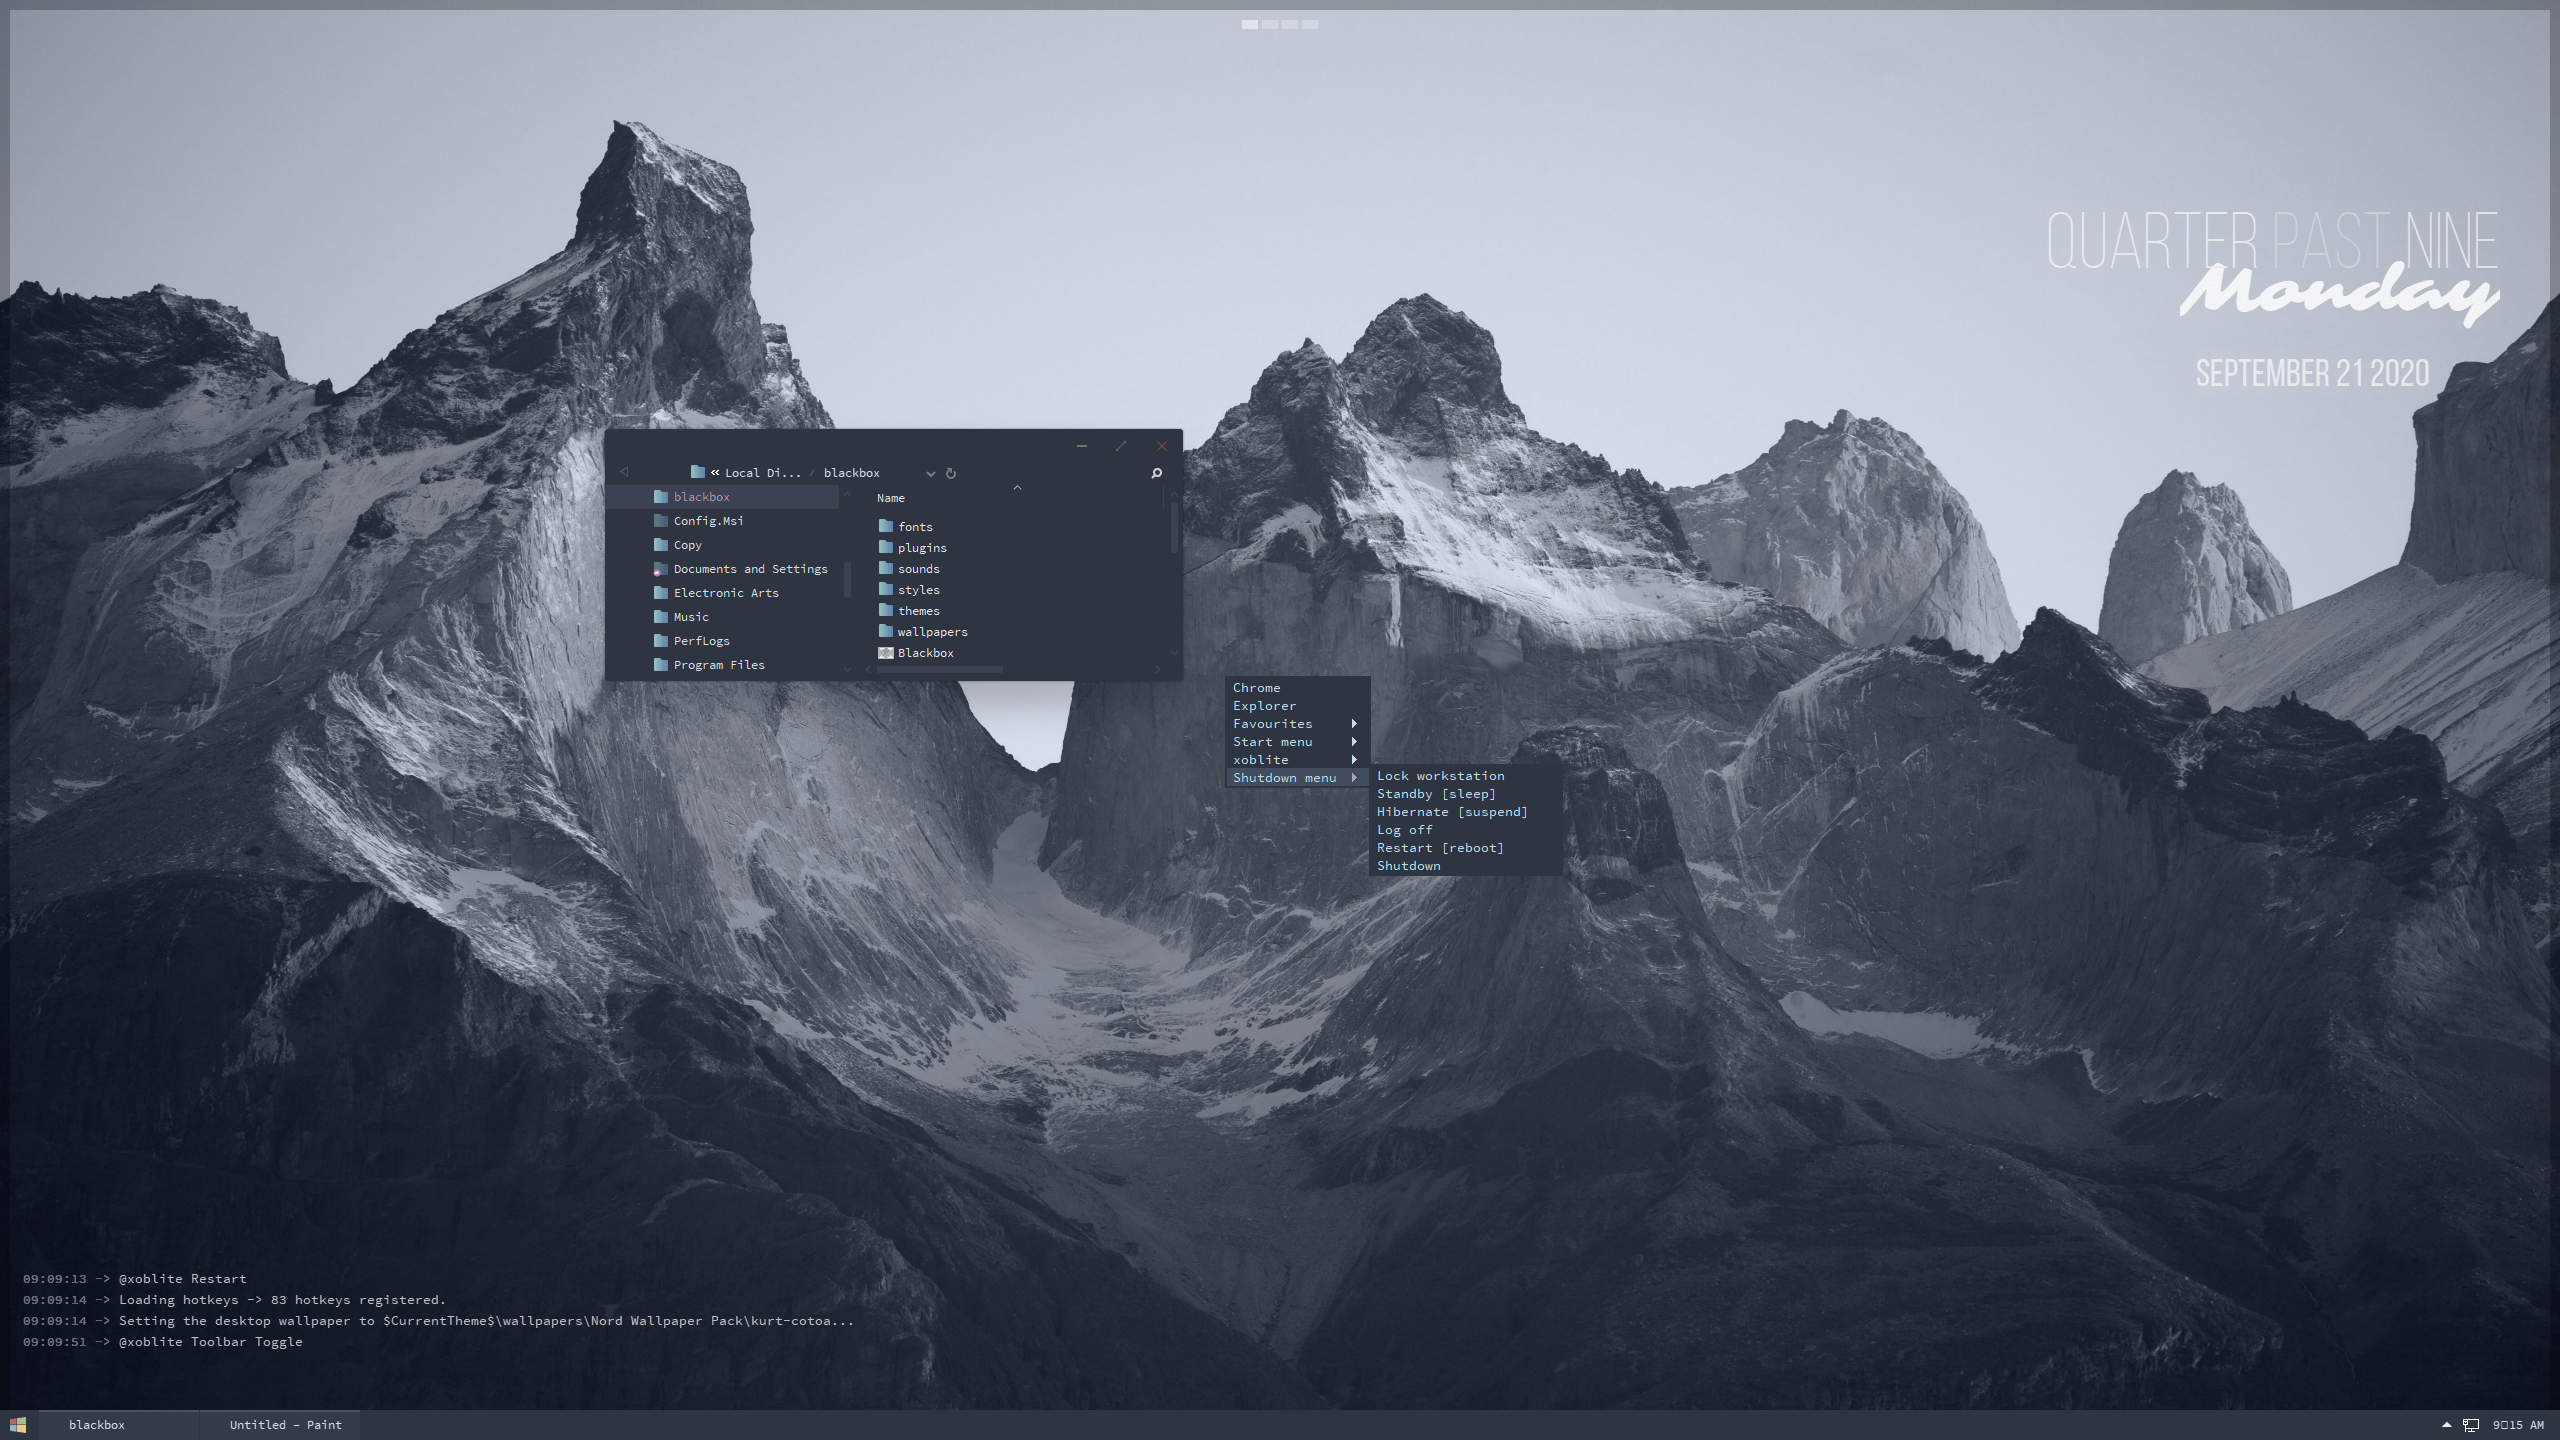The height and width of the screenshot is (1440, 2560).
Task: Launch the Blackbox executable
Action: 925,652
